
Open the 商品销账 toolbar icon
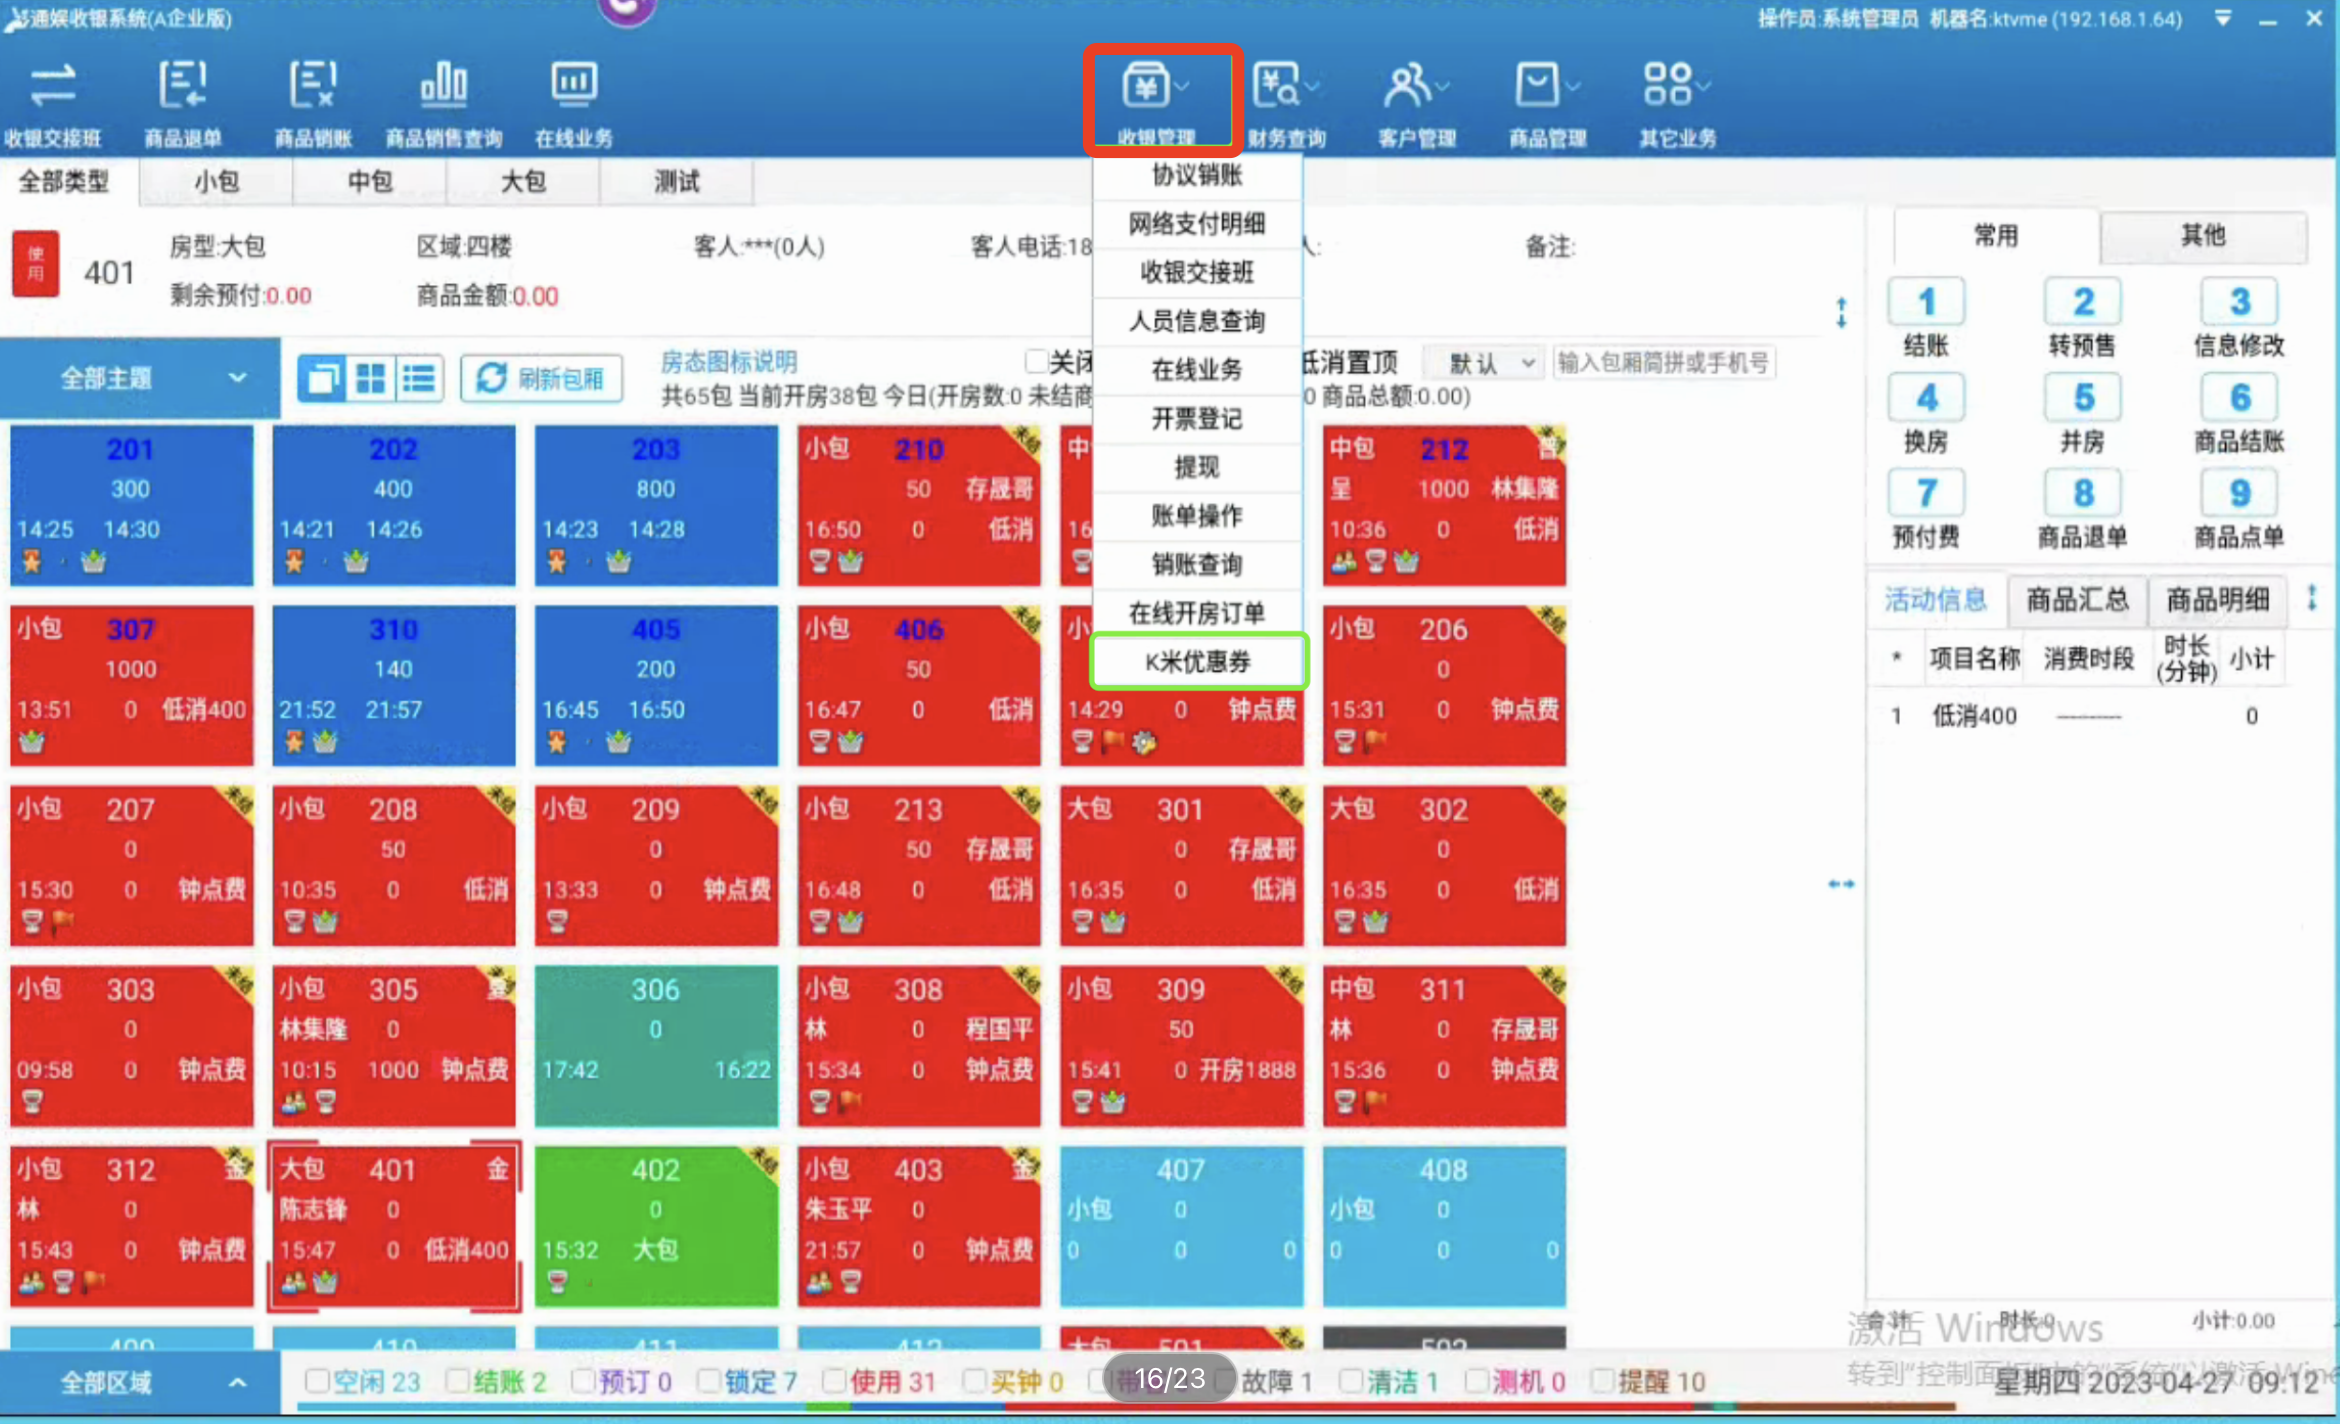(x=313, y=103)
